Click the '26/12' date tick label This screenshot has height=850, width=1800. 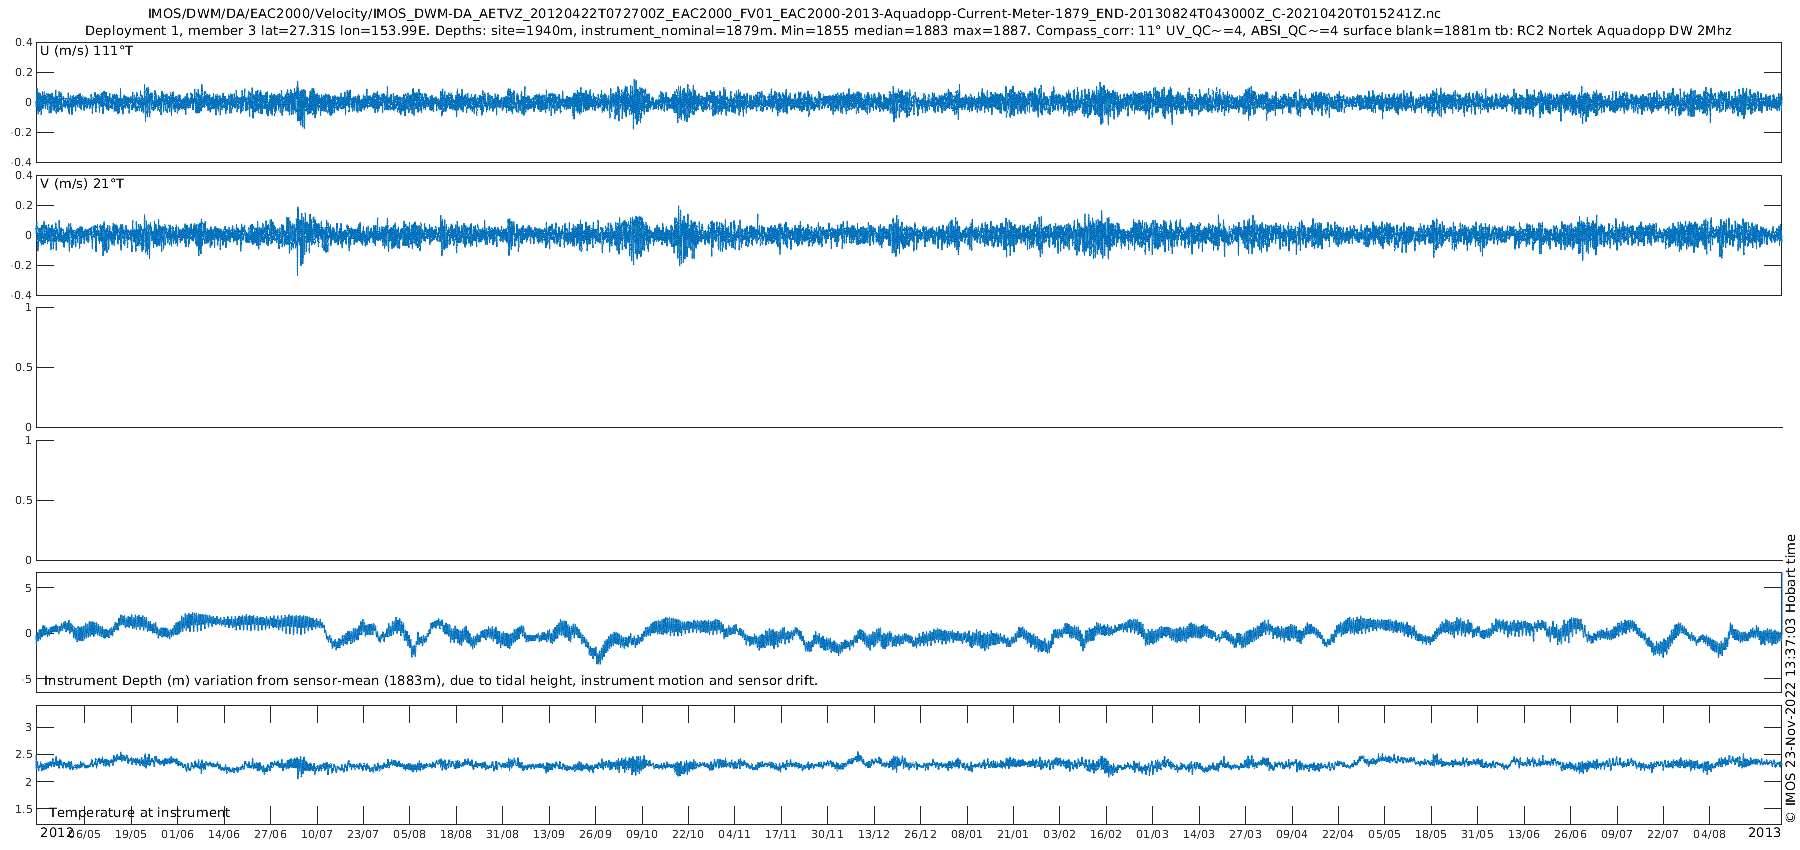tap(920, 834)
